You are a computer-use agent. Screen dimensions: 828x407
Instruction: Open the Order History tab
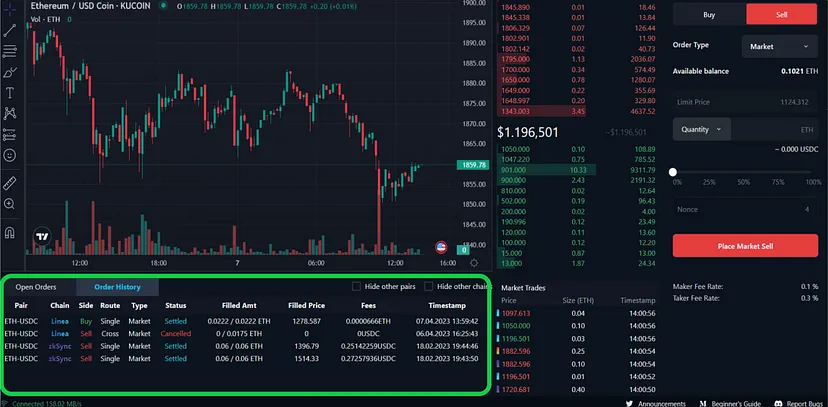(x=117, y=287)
